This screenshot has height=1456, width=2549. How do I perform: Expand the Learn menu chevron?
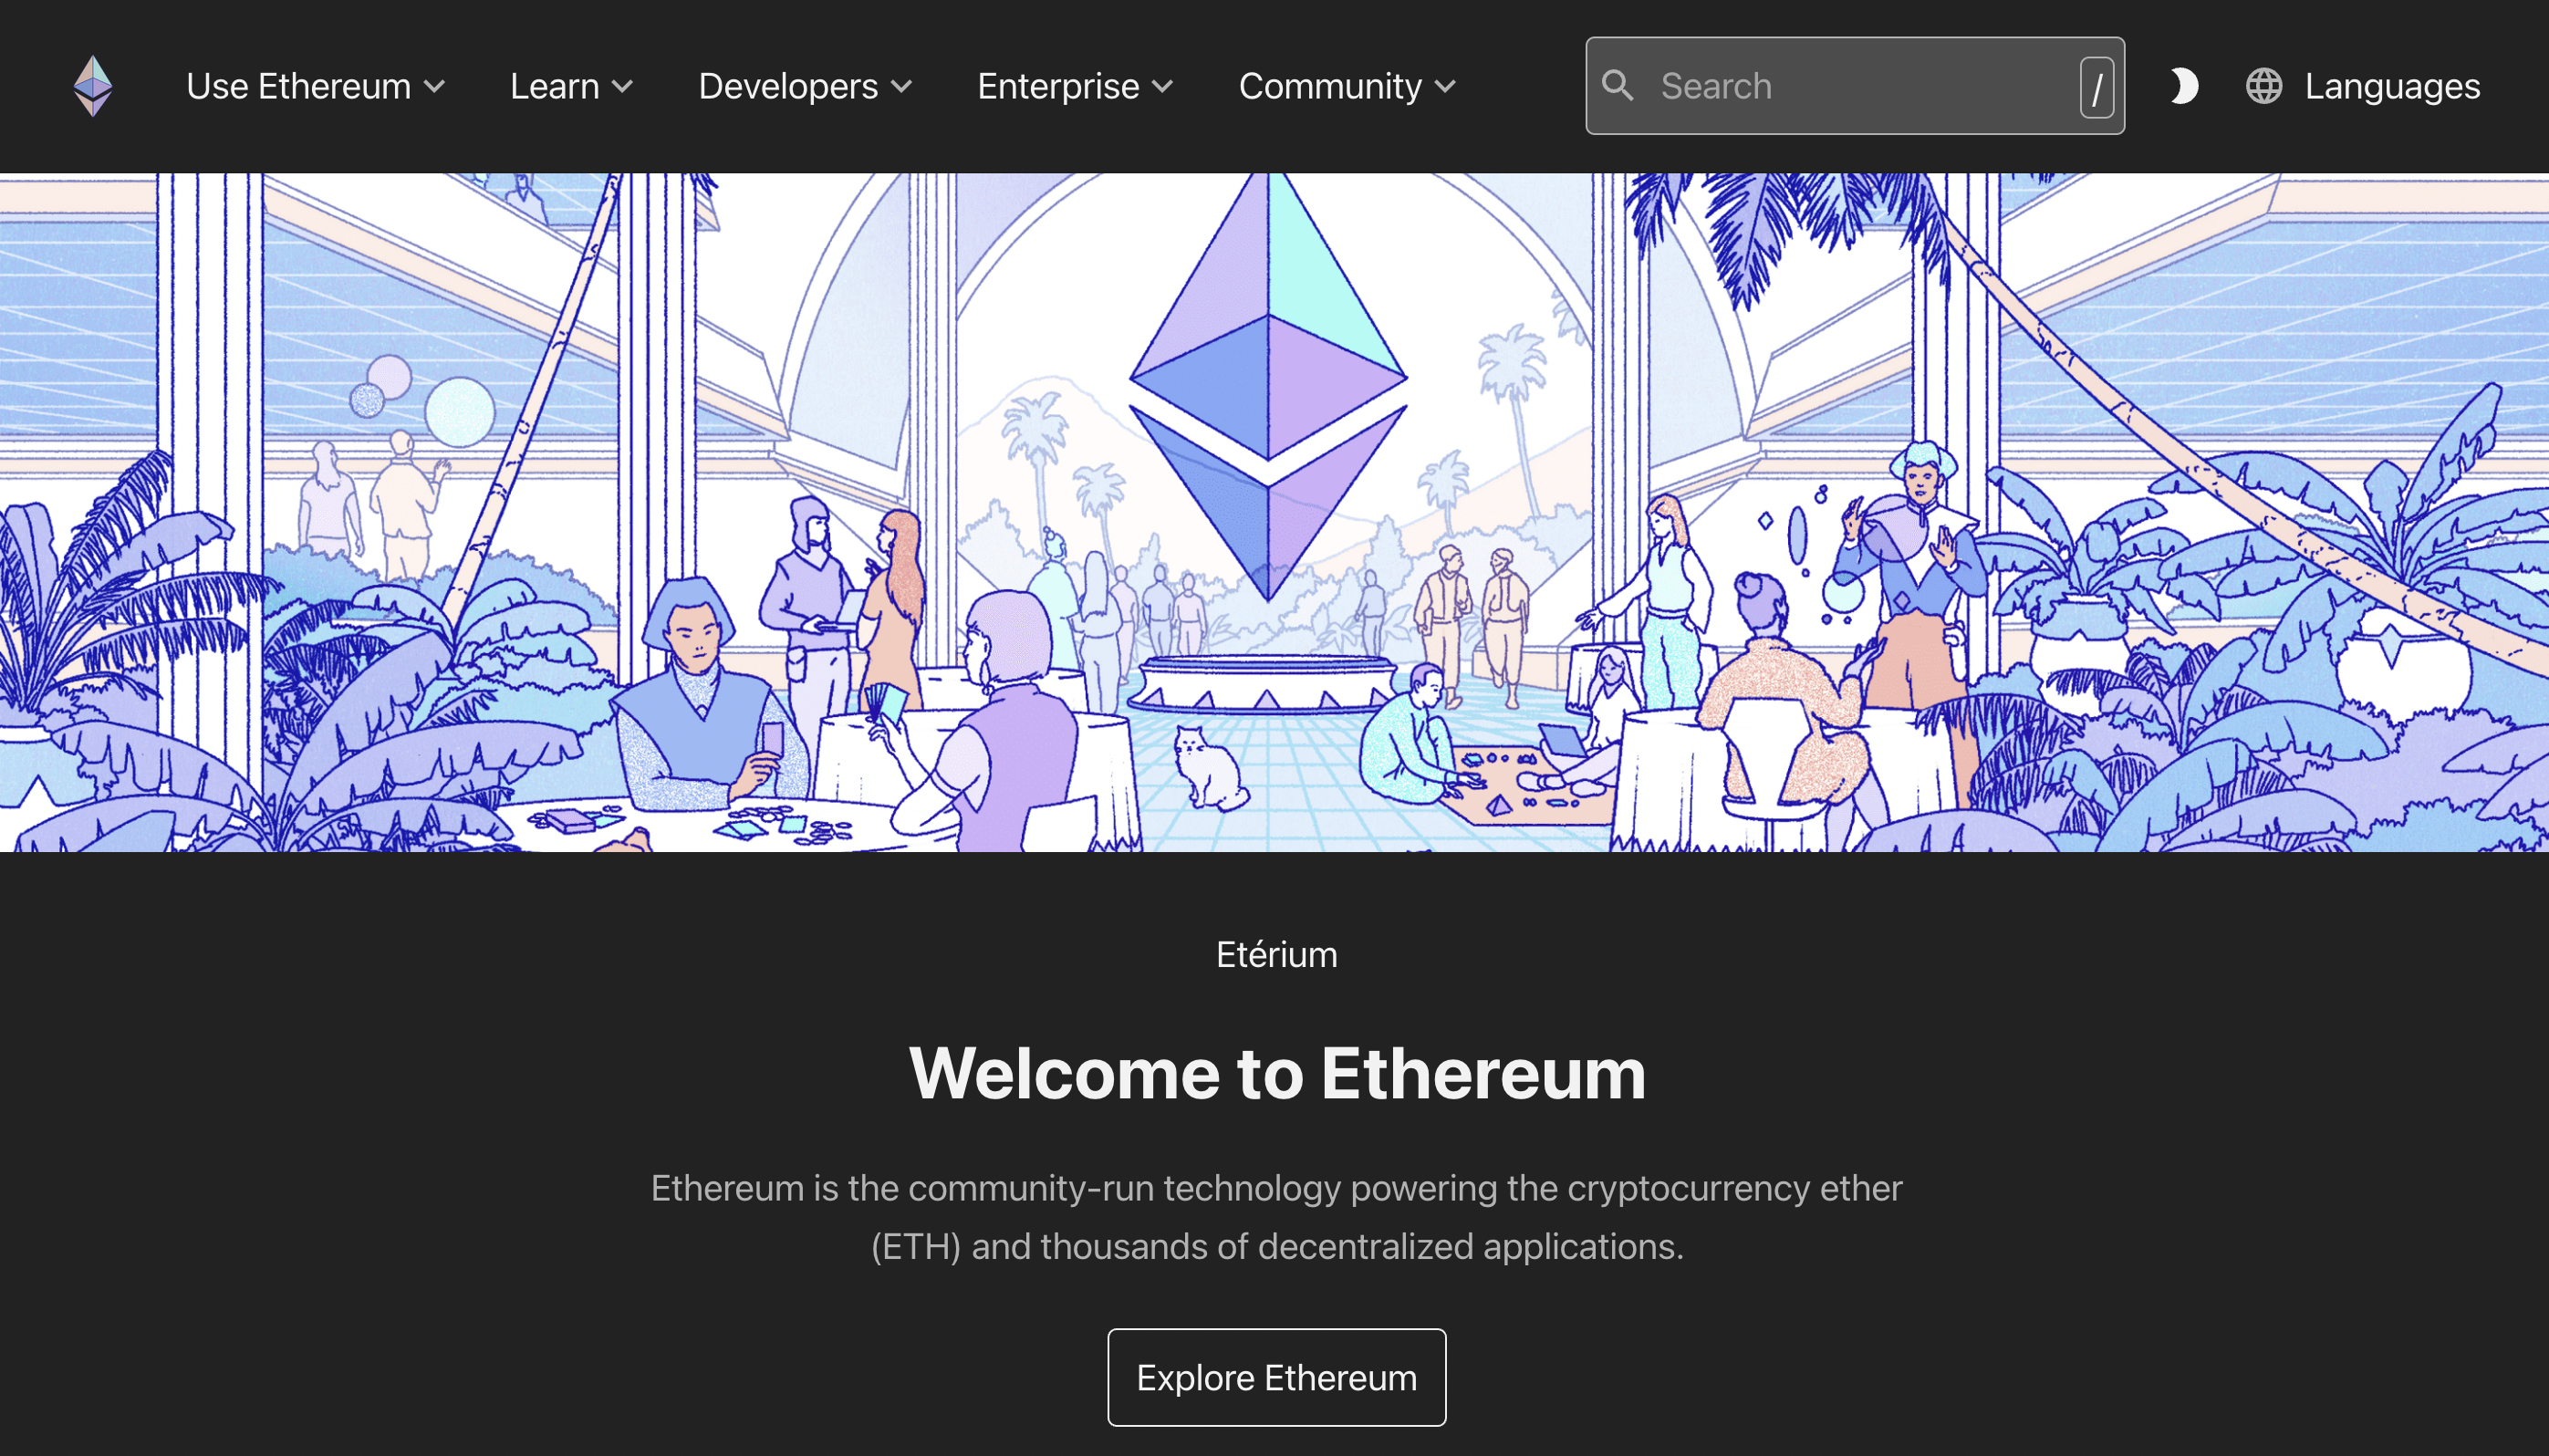622,87
